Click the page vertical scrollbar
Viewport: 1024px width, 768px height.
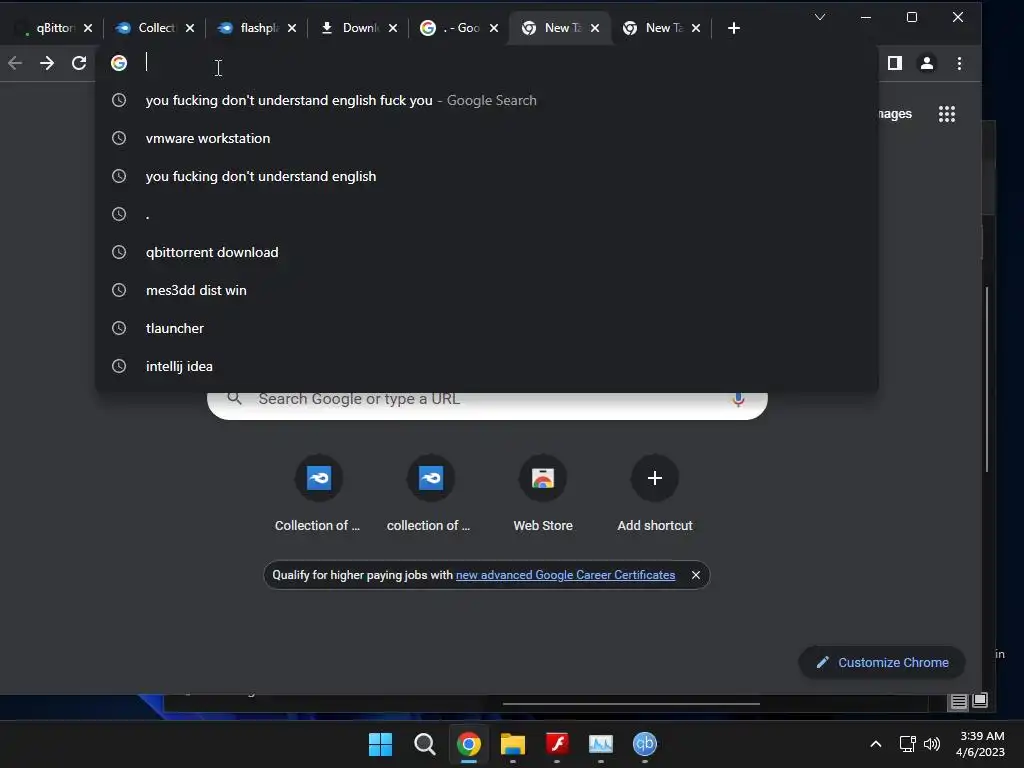click(x=987, y=379)
